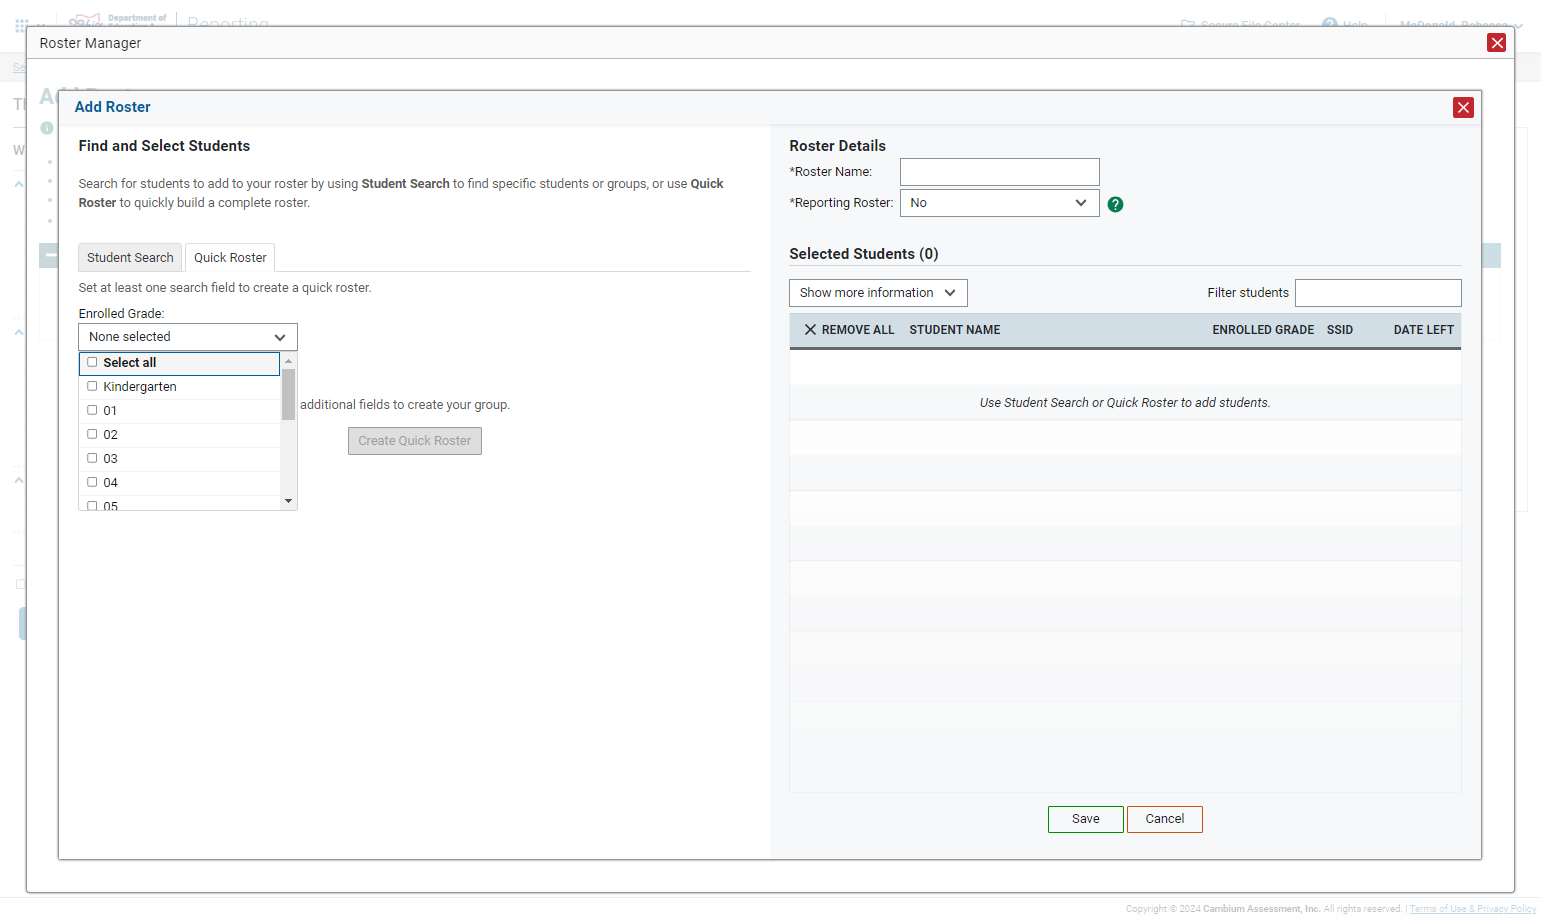Click the grade list scrollbar up arrow
This screenshot has width=1541, height=919.
point(289,361)
